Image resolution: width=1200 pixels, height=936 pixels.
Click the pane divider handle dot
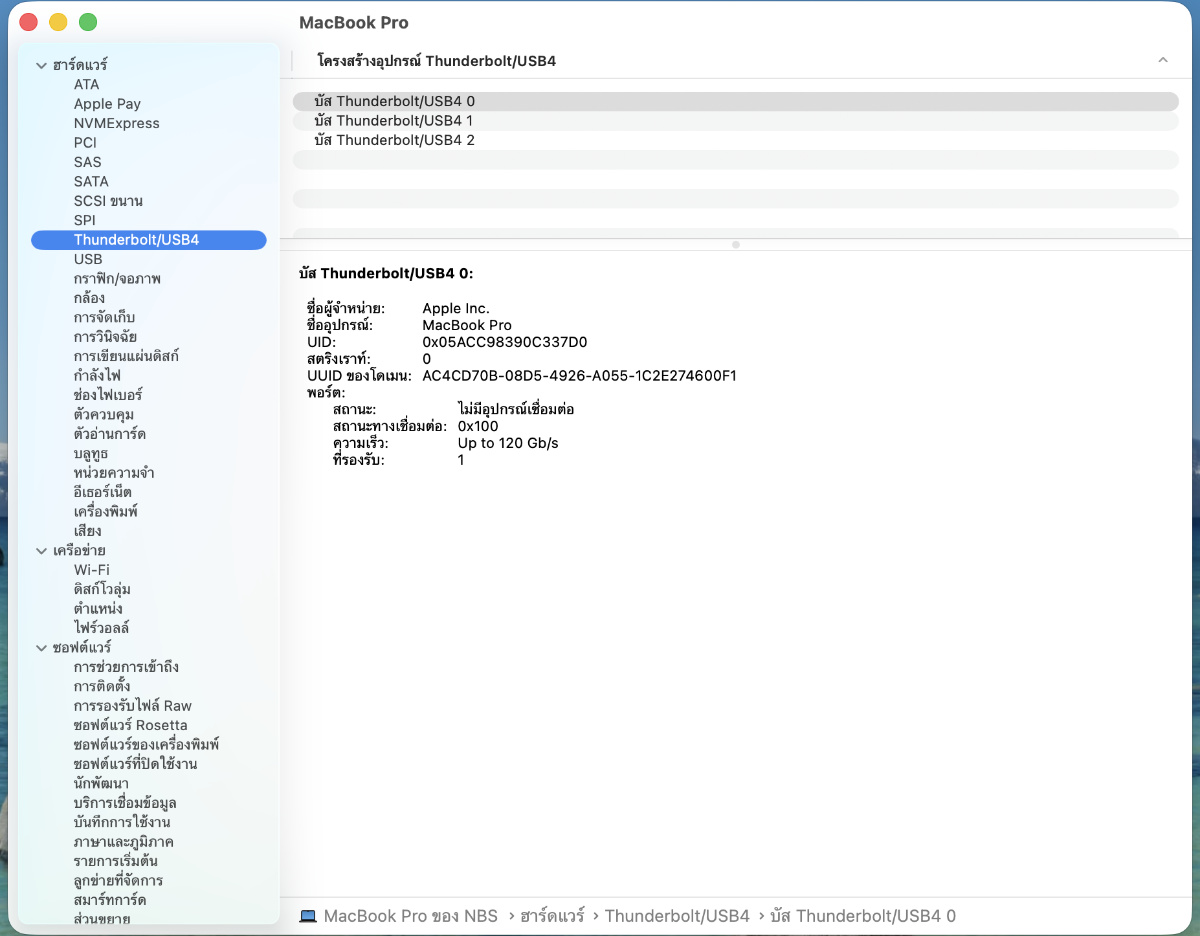736,244
